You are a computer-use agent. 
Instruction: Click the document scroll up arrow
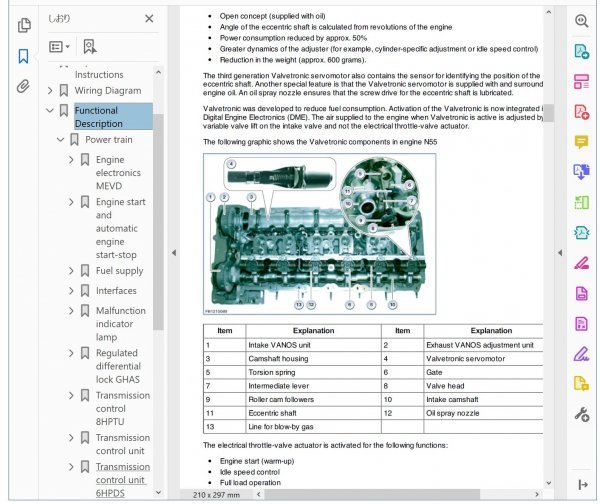pyautogui.click(x=548, y=12)
